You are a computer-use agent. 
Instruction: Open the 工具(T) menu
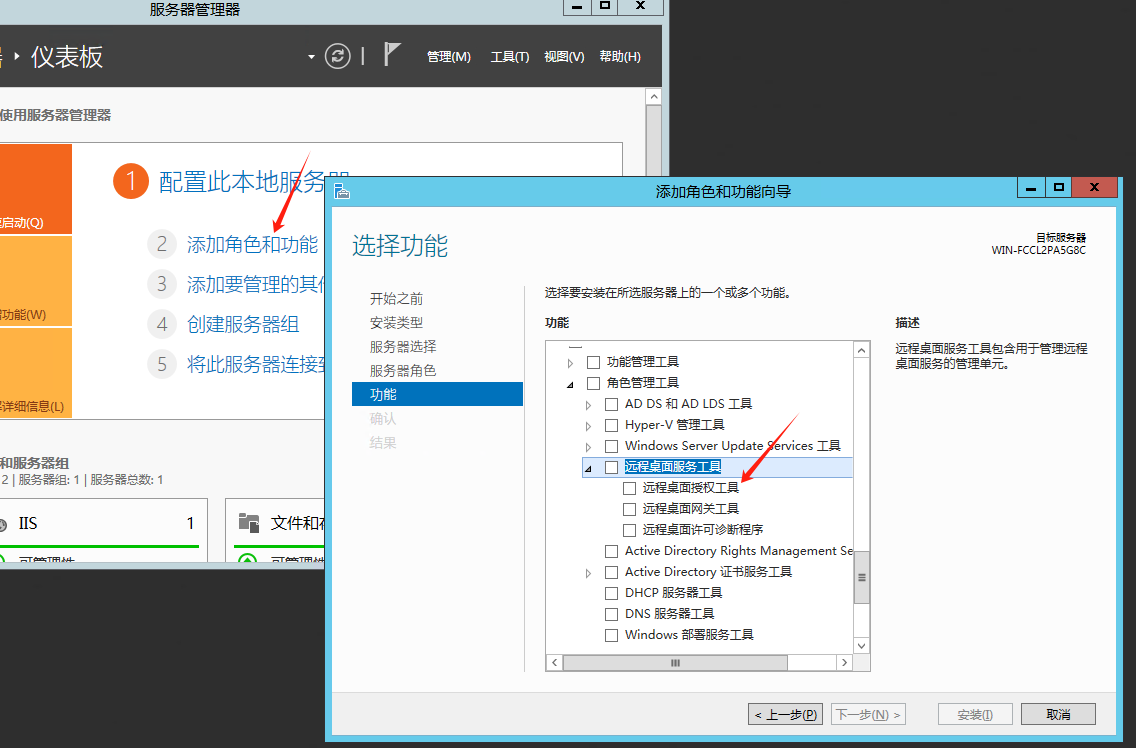click(509, 57)
